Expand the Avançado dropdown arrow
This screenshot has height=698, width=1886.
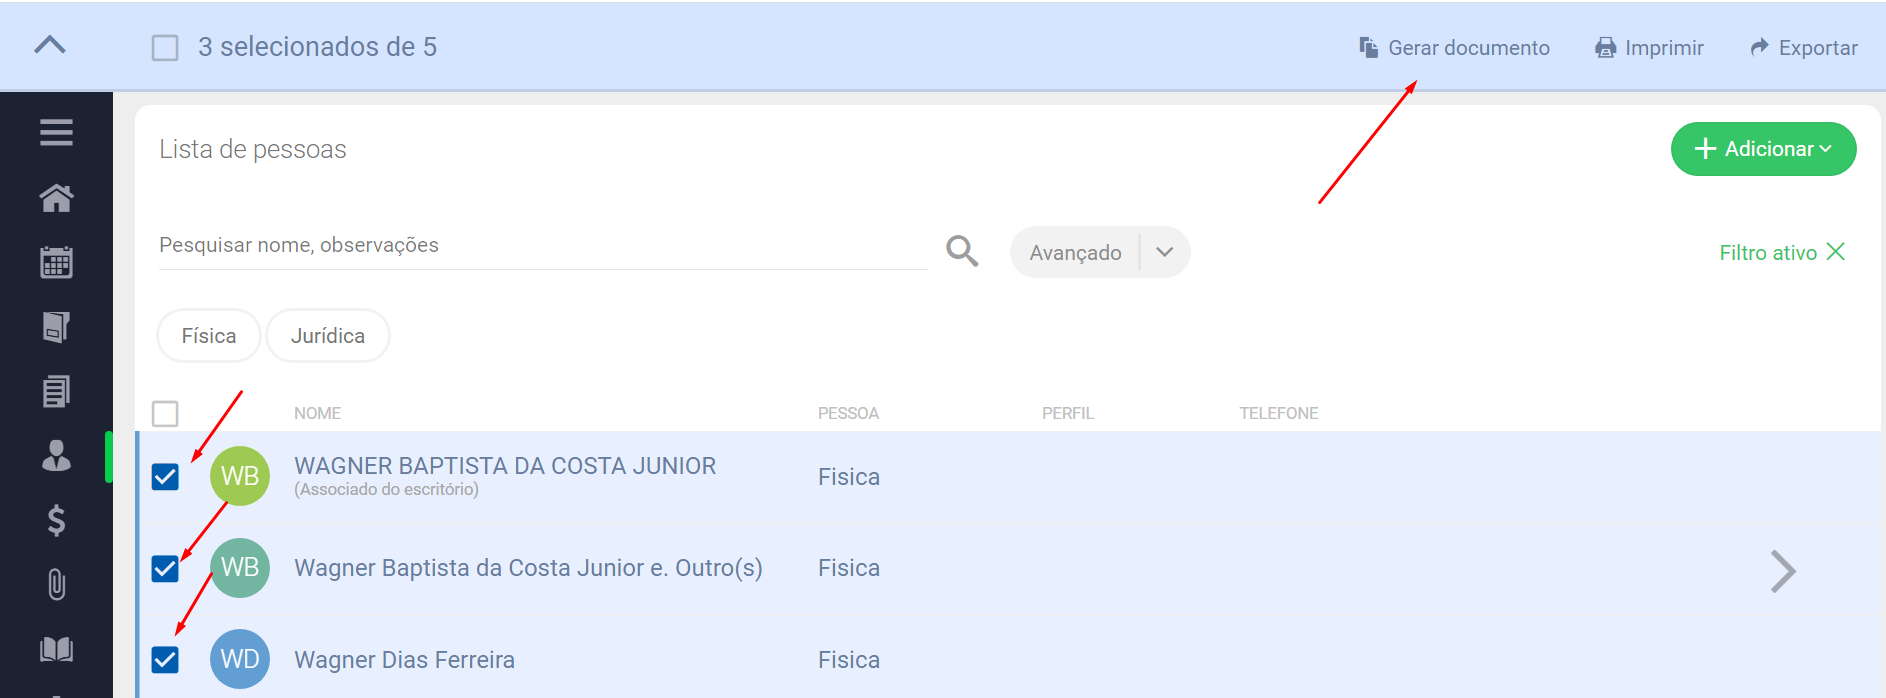tap(1164, 252)
